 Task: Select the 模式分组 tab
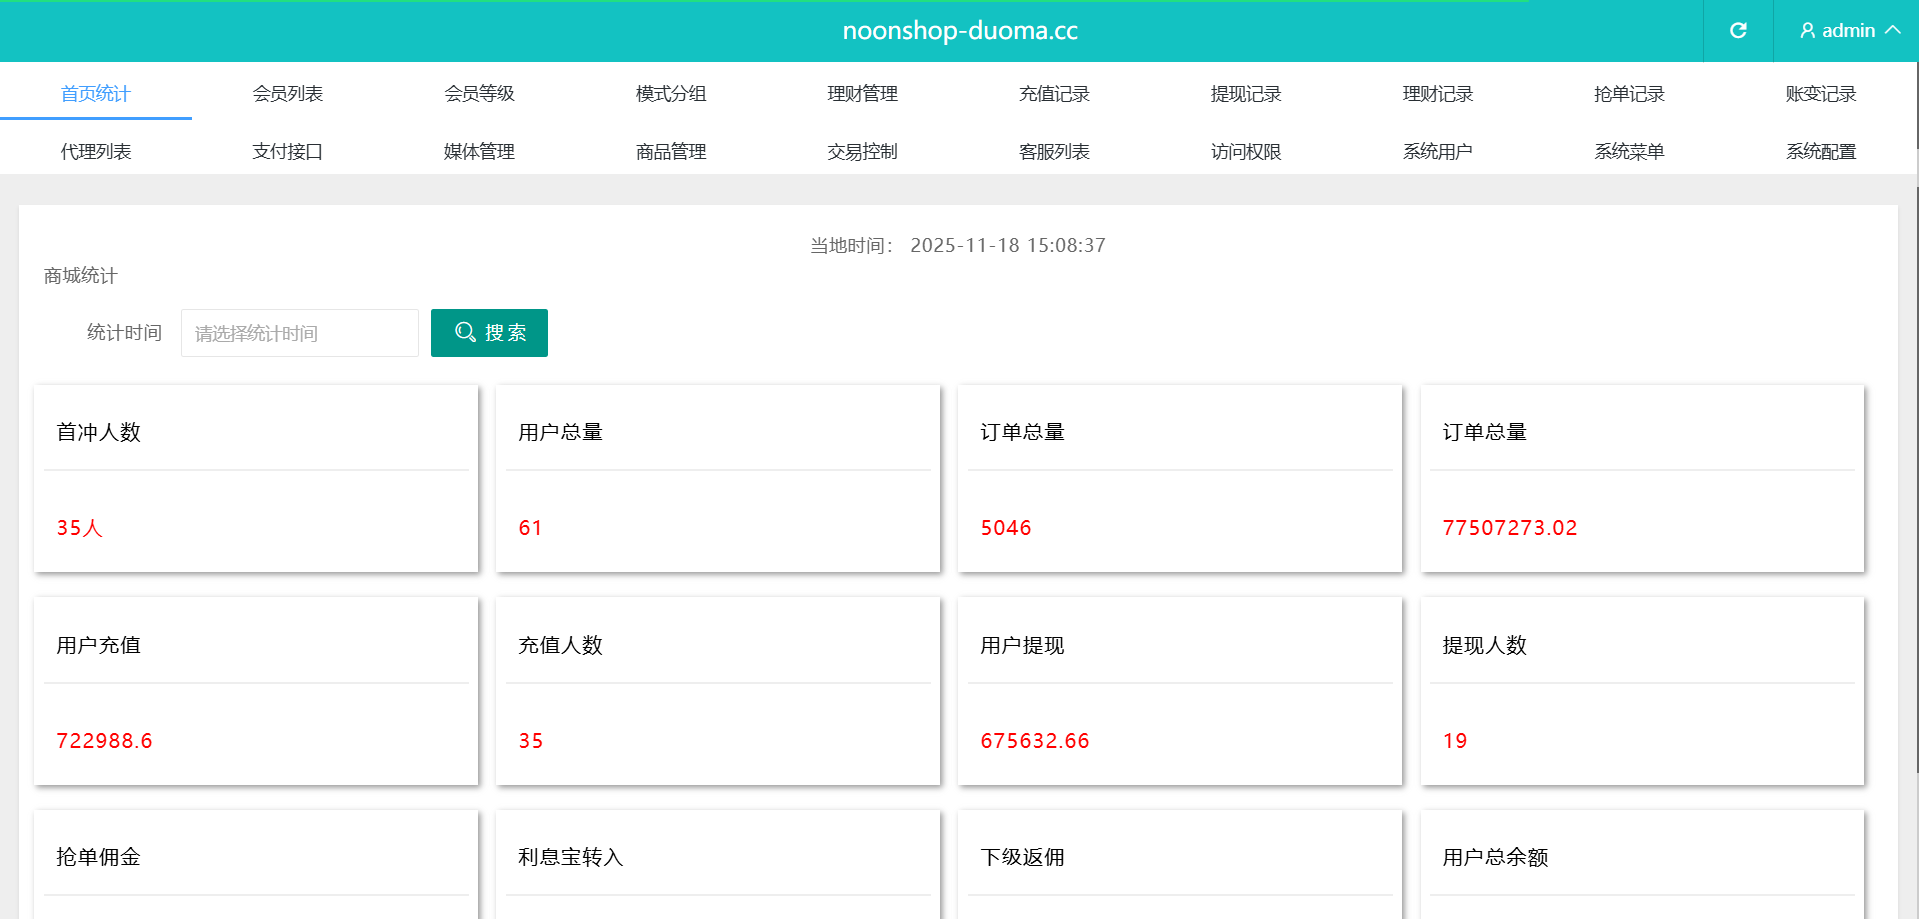[671, 94]
